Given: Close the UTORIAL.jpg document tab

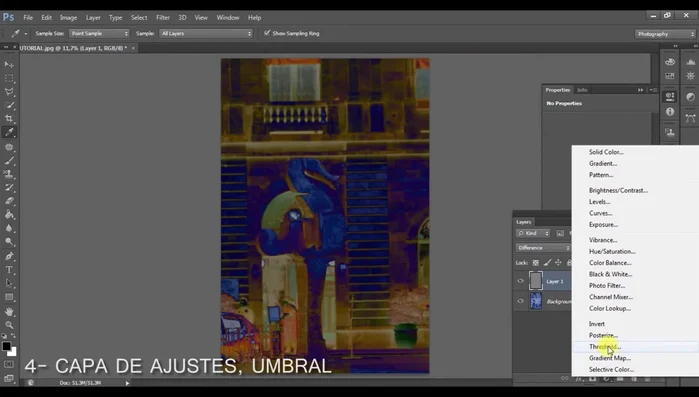Looking at the screenshot, I should click(x=133, y=48).
